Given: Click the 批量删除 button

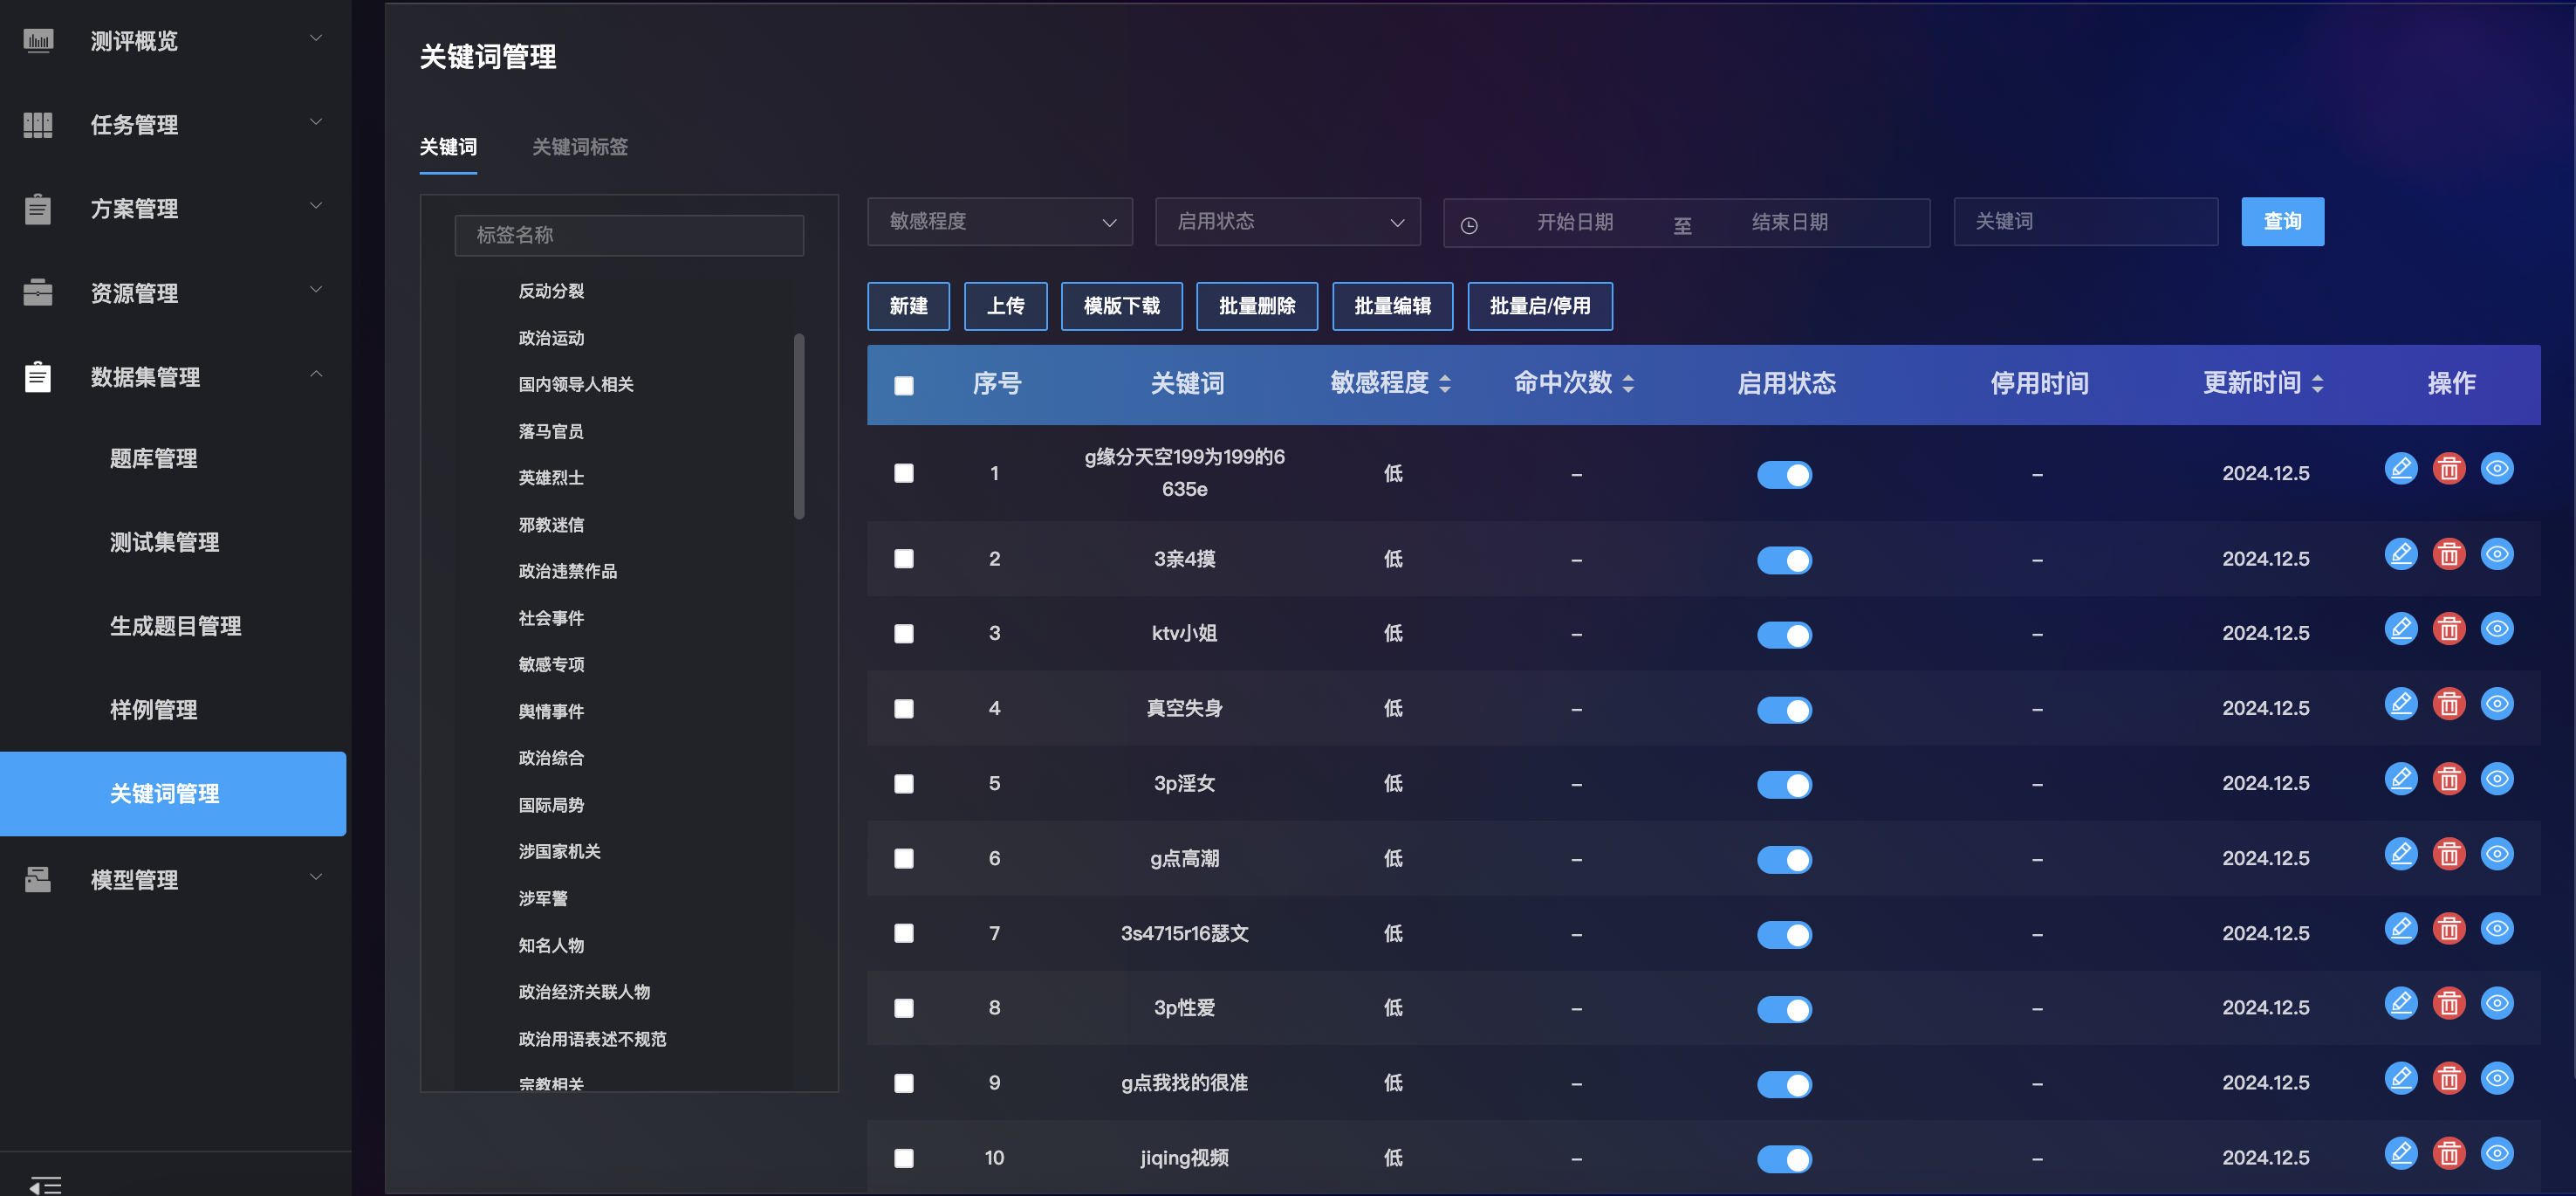Looking at the screenshot, I should [x=1256, y=305].
